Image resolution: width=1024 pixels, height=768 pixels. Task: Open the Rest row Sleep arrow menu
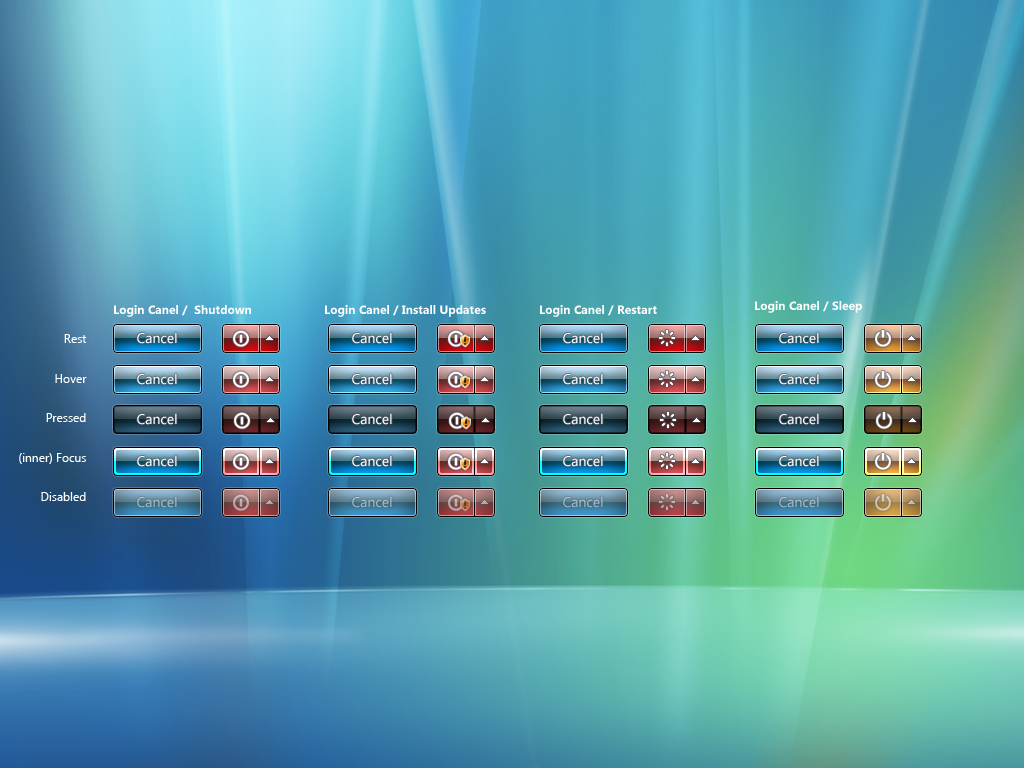pyautogui.click(x=912, y=338)
